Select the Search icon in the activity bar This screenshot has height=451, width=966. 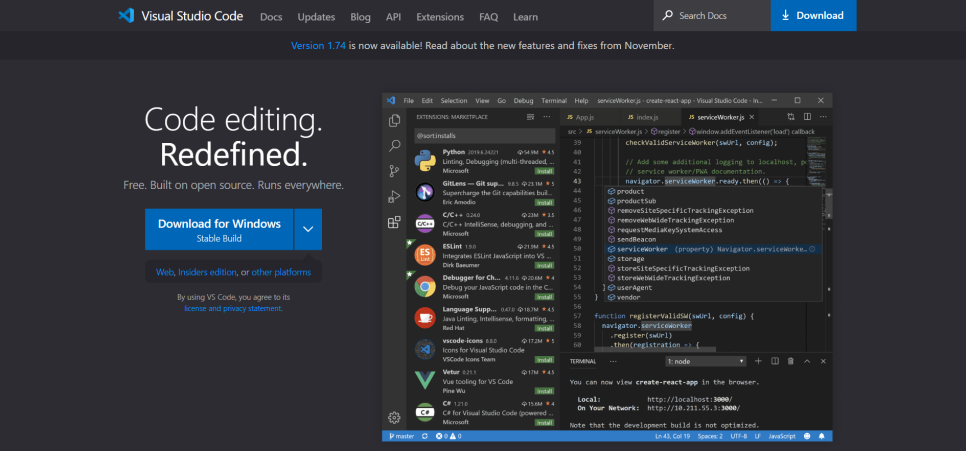[x=394, y=146]
